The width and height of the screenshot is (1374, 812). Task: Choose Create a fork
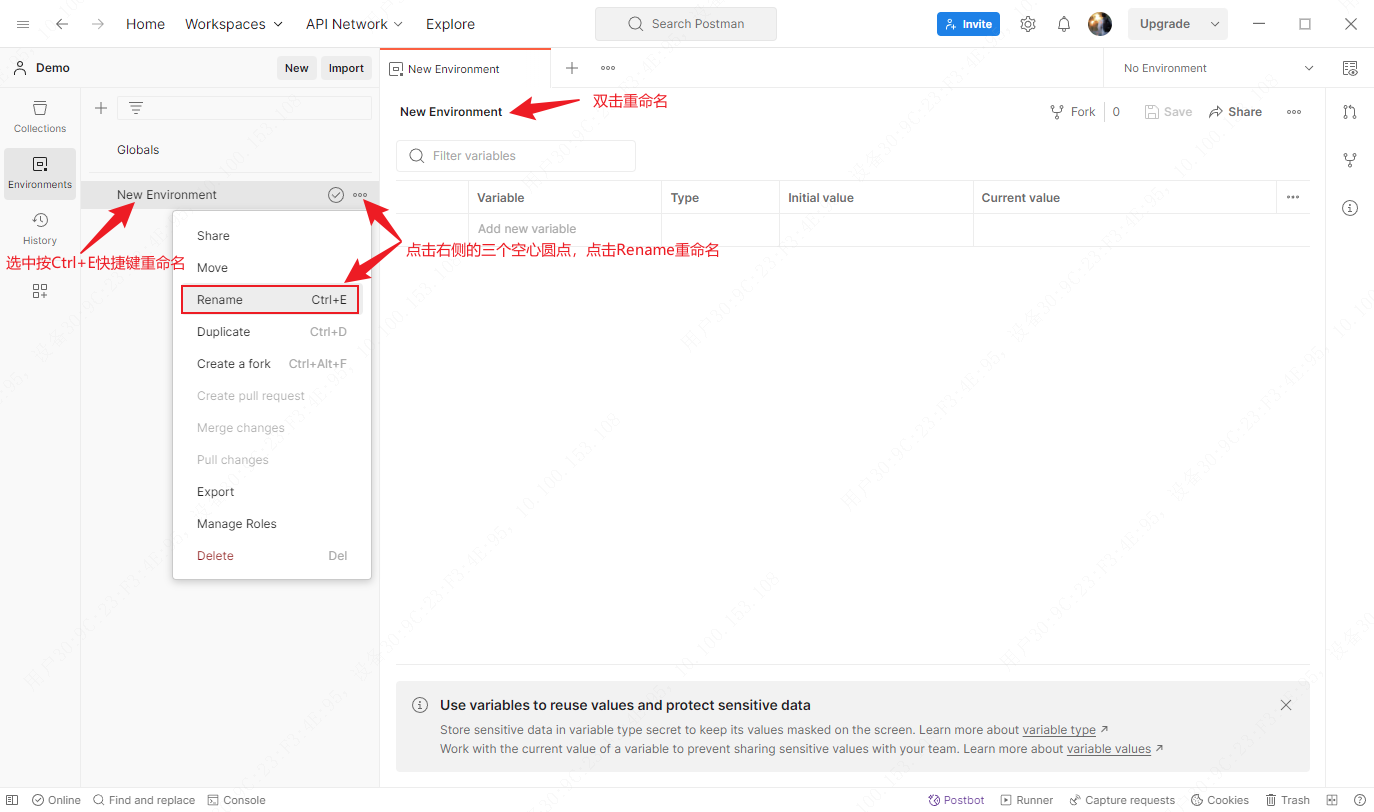[x=271, y=364]
